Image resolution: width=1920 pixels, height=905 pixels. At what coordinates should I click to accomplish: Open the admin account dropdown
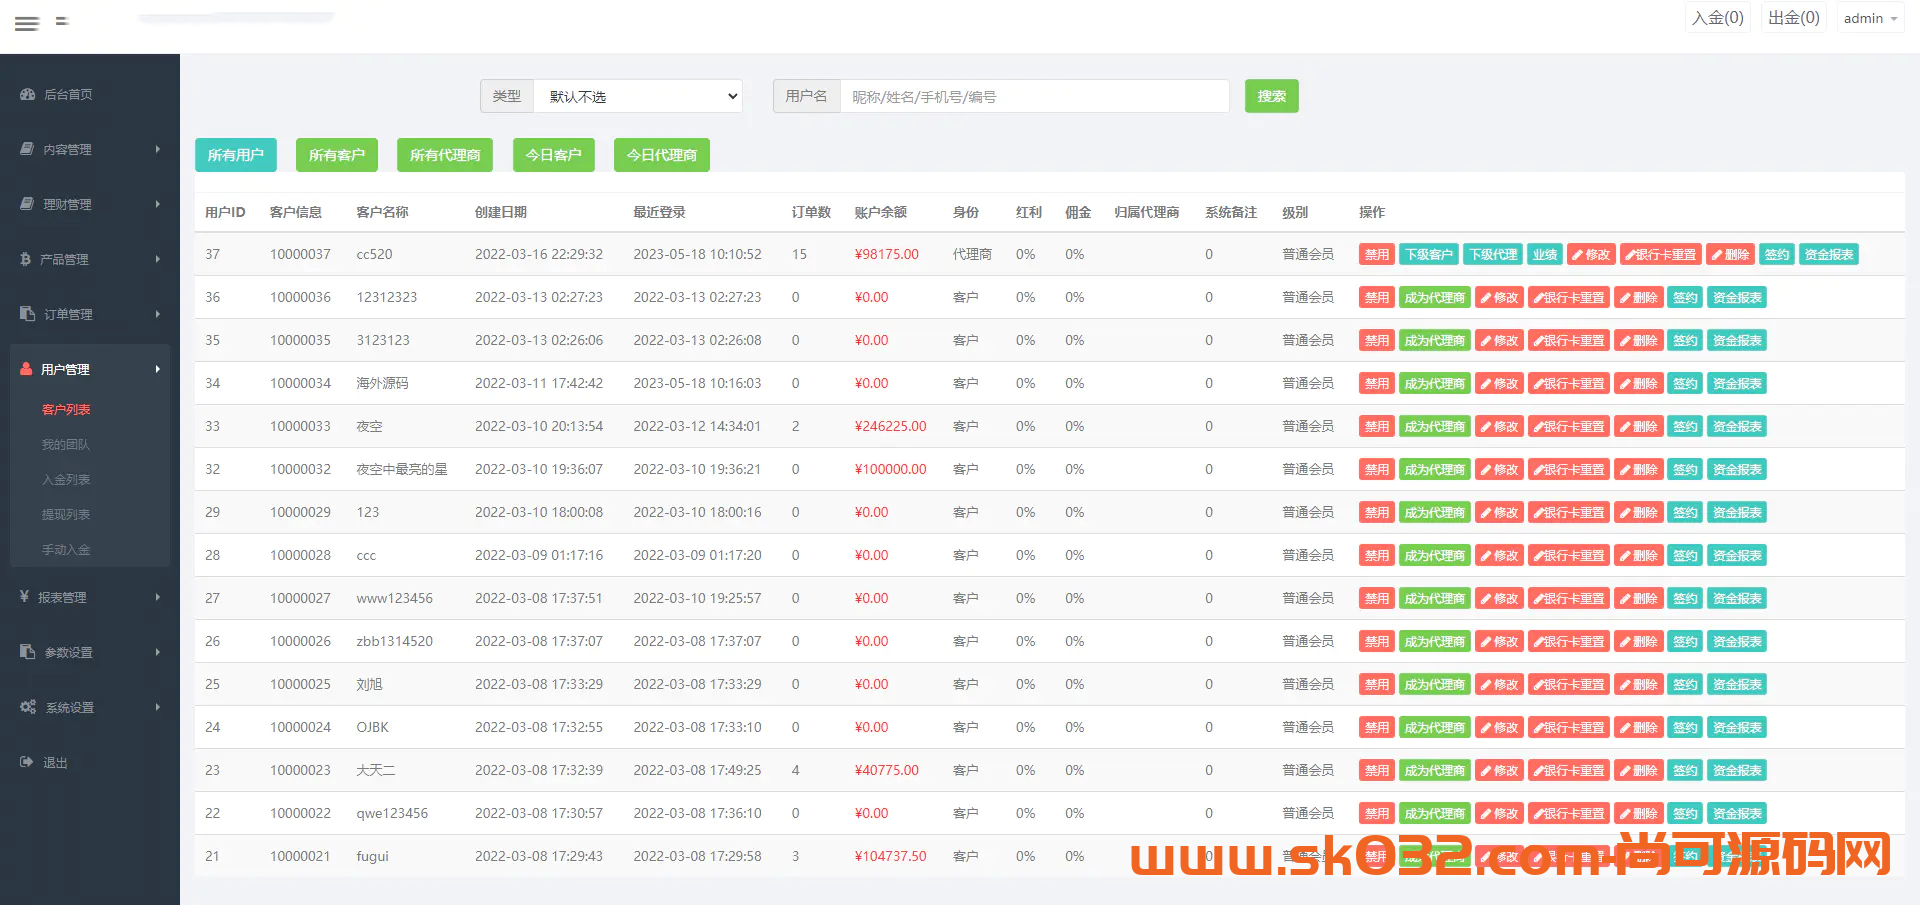click(1870, 18)
